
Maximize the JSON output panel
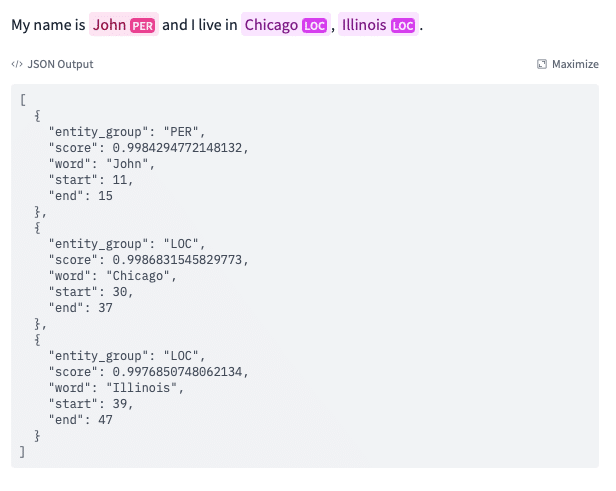(x=568, y=65)
